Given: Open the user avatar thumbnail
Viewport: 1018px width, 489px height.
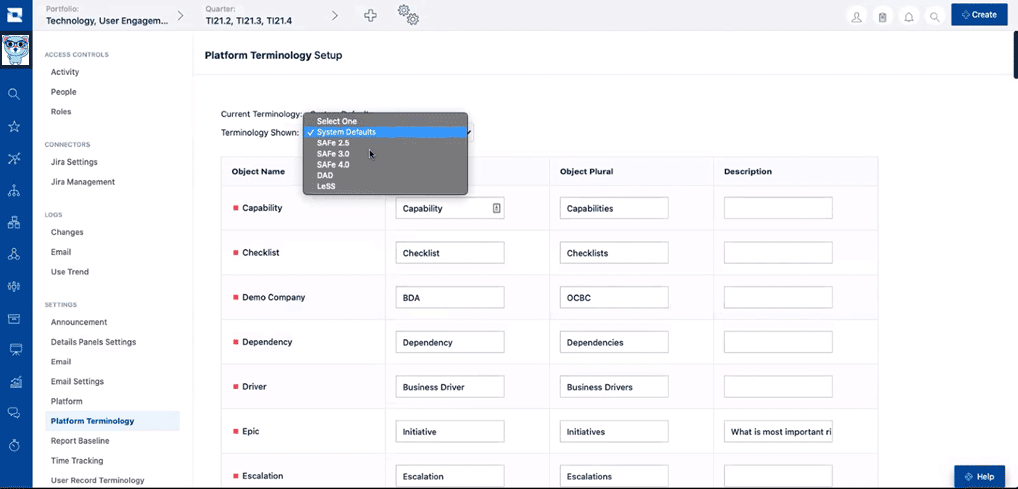Looking at the screenshot, I should pos(15,51).
